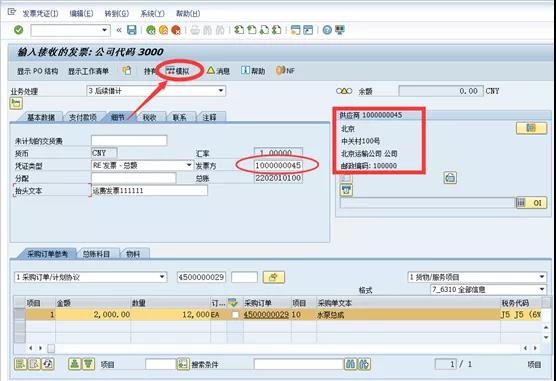Open the 系统 menu

click(x=152, y=13)
